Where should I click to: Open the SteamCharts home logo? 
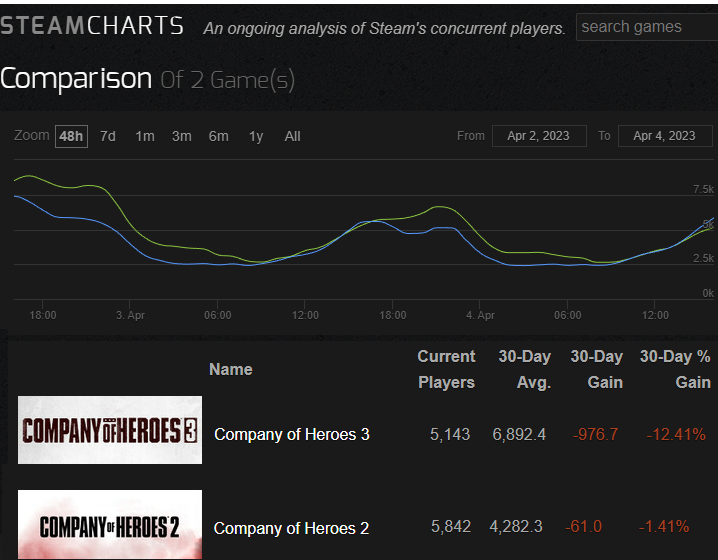coord(92,26)
